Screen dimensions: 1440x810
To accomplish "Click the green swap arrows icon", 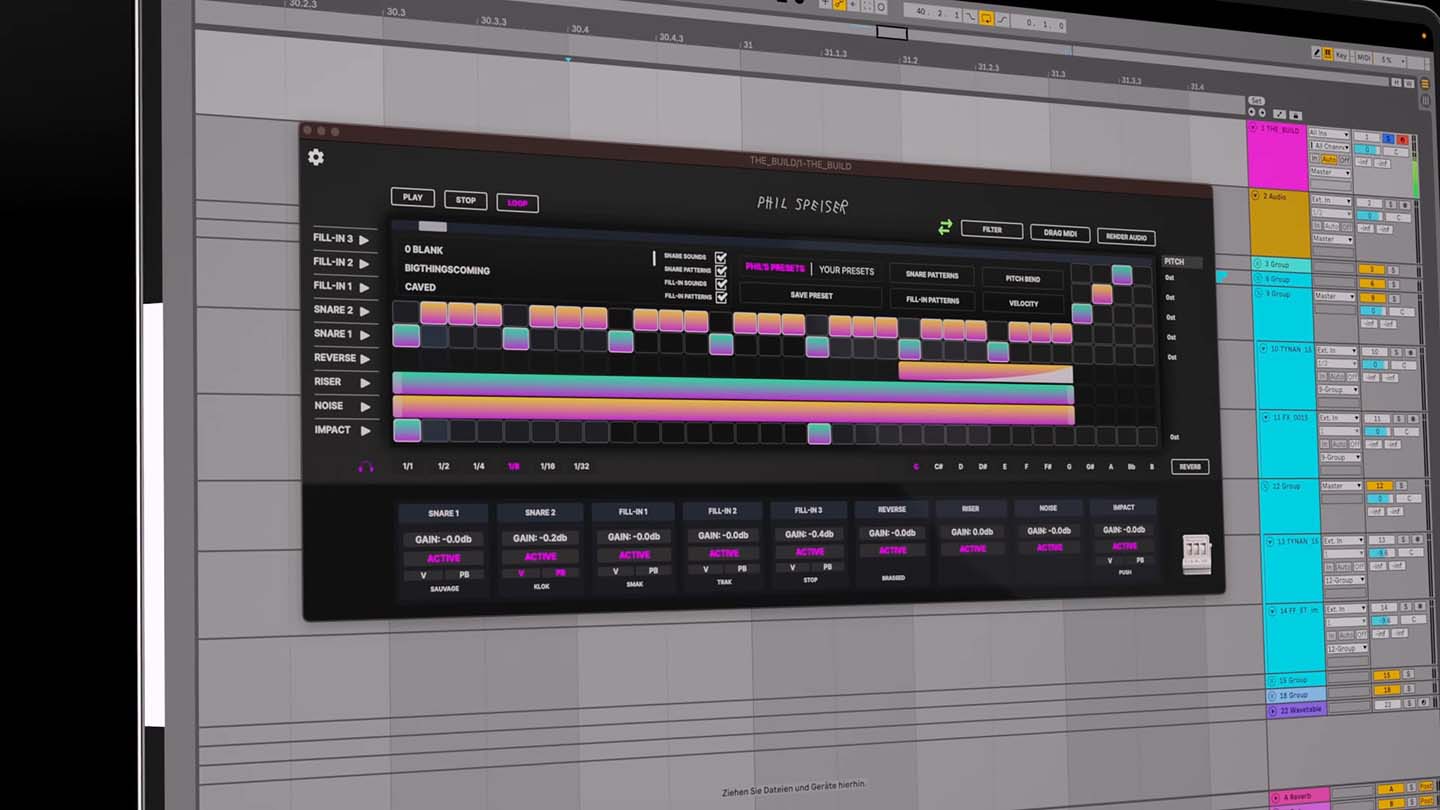I will (945, 228).
